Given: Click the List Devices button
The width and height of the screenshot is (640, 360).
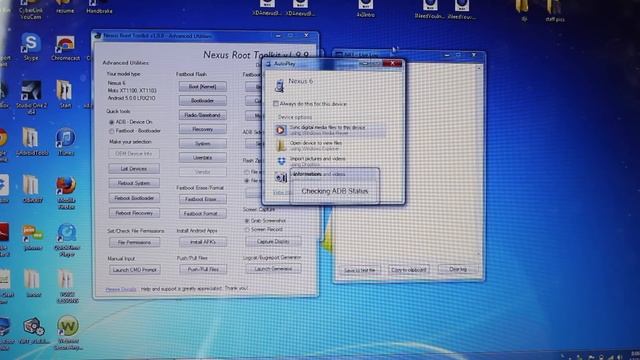Looking at the screenshot, I should (x=134, y=169).
